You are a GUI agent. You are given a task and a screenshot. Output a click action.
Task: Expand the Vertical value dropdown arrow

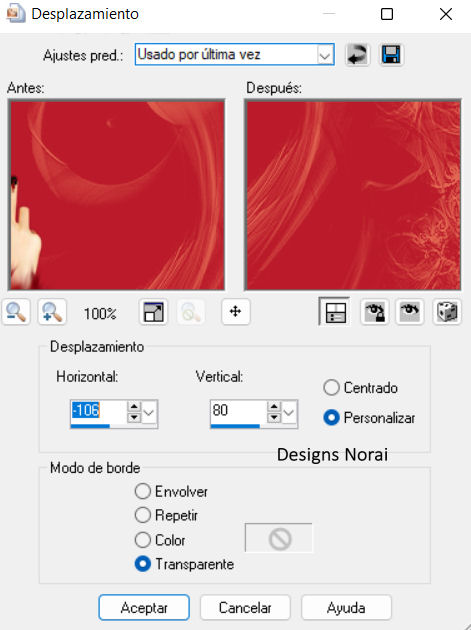pyautogui.click(x=289, y=413)
